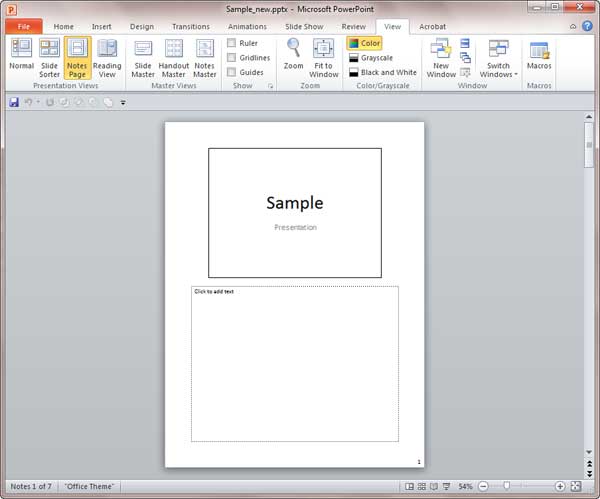Select Color display mode
This screenshot has height=499, width=600.
pos(364,43)
